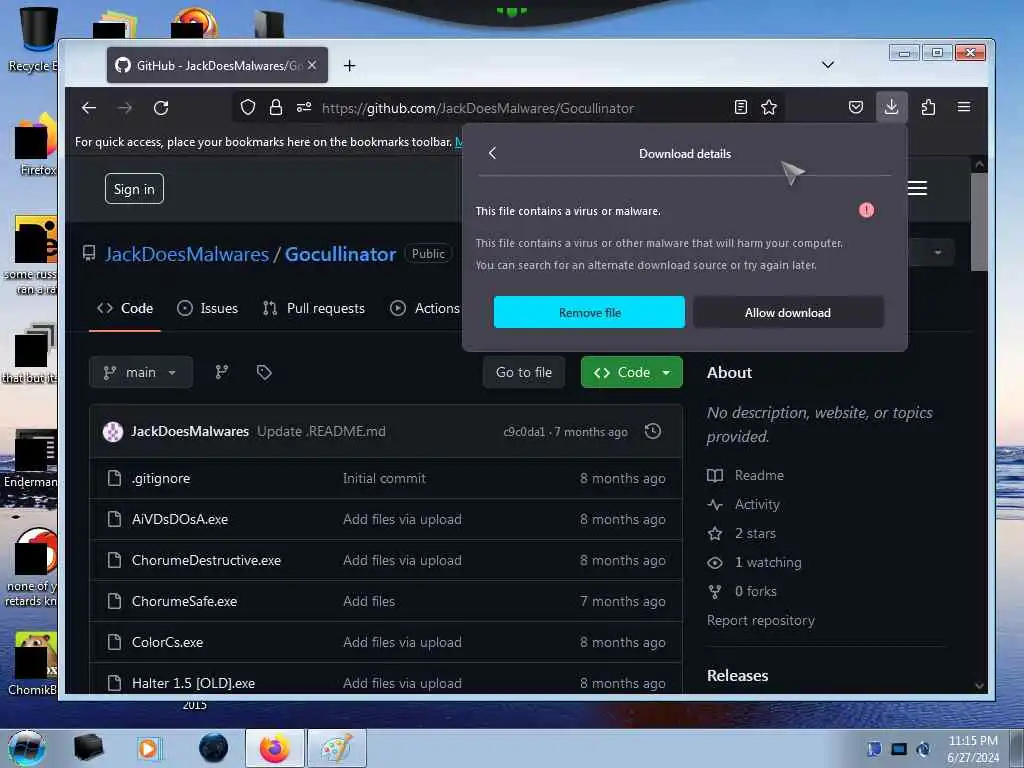This screenshot has width=1024, height=768.
Task: Switch to the Actions tab
Action: pos(425,308)
